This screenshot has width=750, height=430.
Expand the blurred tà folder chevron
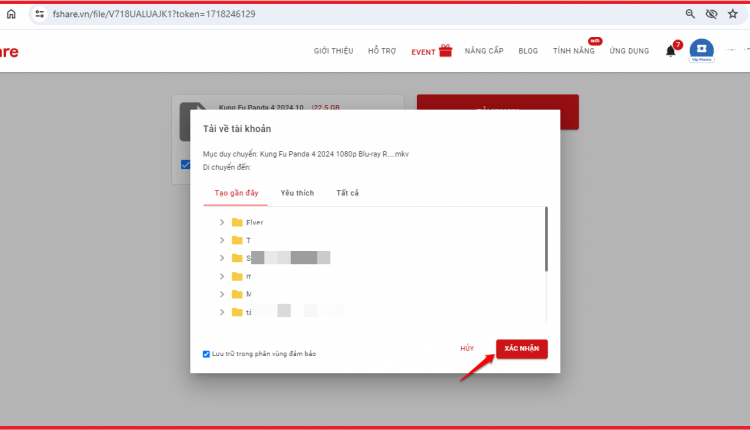(x=222, y=312)
